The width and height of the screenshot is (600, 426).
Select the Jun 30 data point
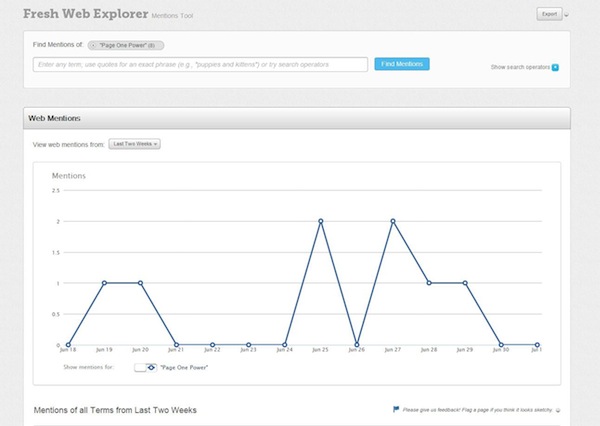[501, 345]
